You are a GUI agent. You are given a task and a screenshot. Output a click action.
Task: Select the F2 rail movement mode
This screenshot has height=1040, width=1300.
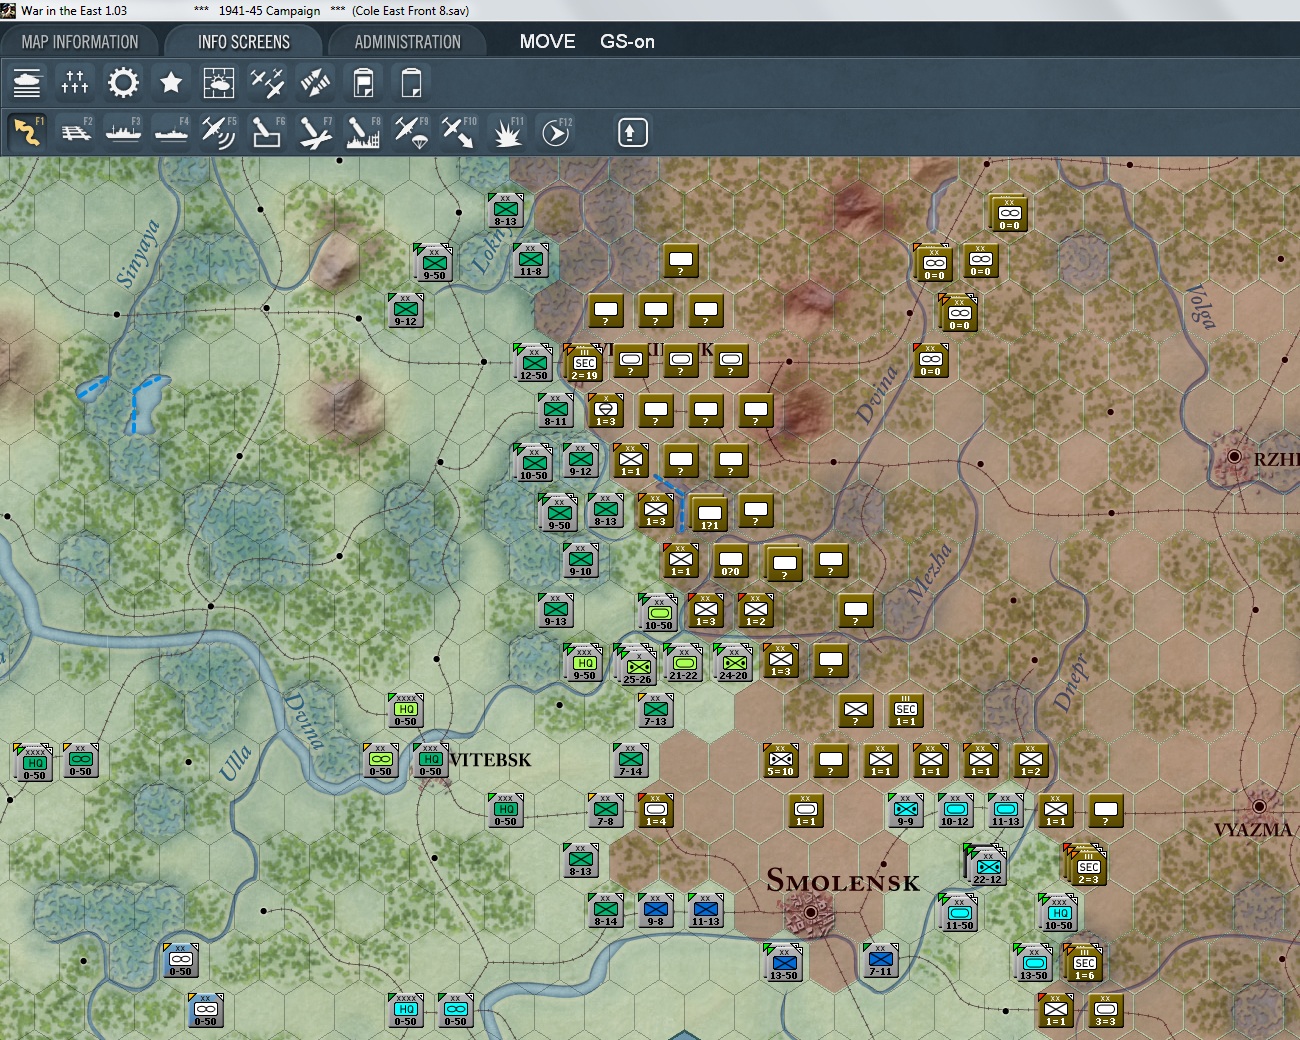point(75,132)
